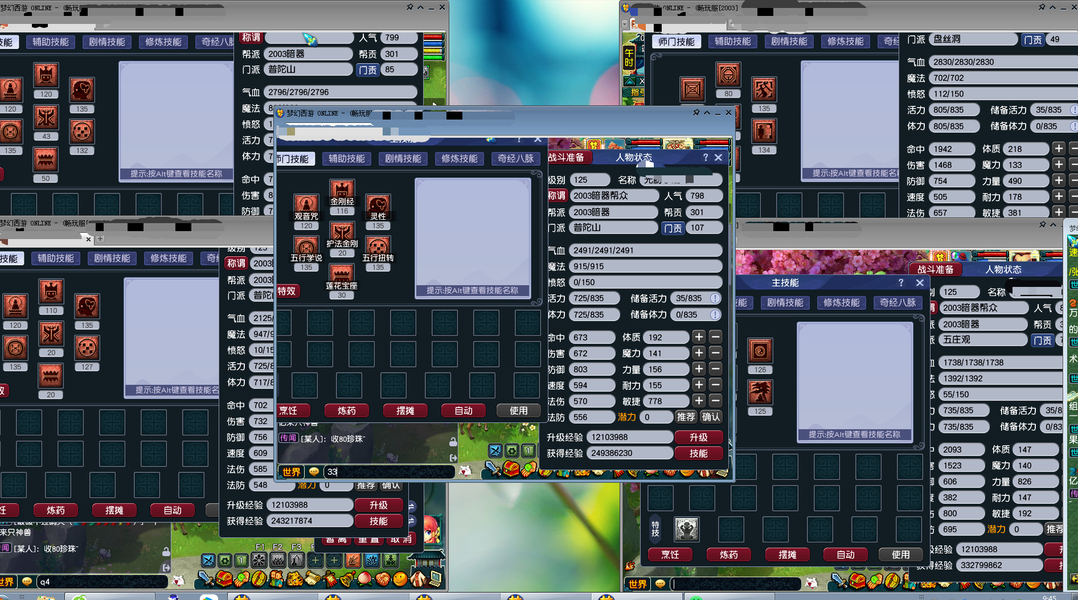Click the chat lock icon in the center window
The width and height of the screenshot is (1078, 600).
(x=453, y=441)
